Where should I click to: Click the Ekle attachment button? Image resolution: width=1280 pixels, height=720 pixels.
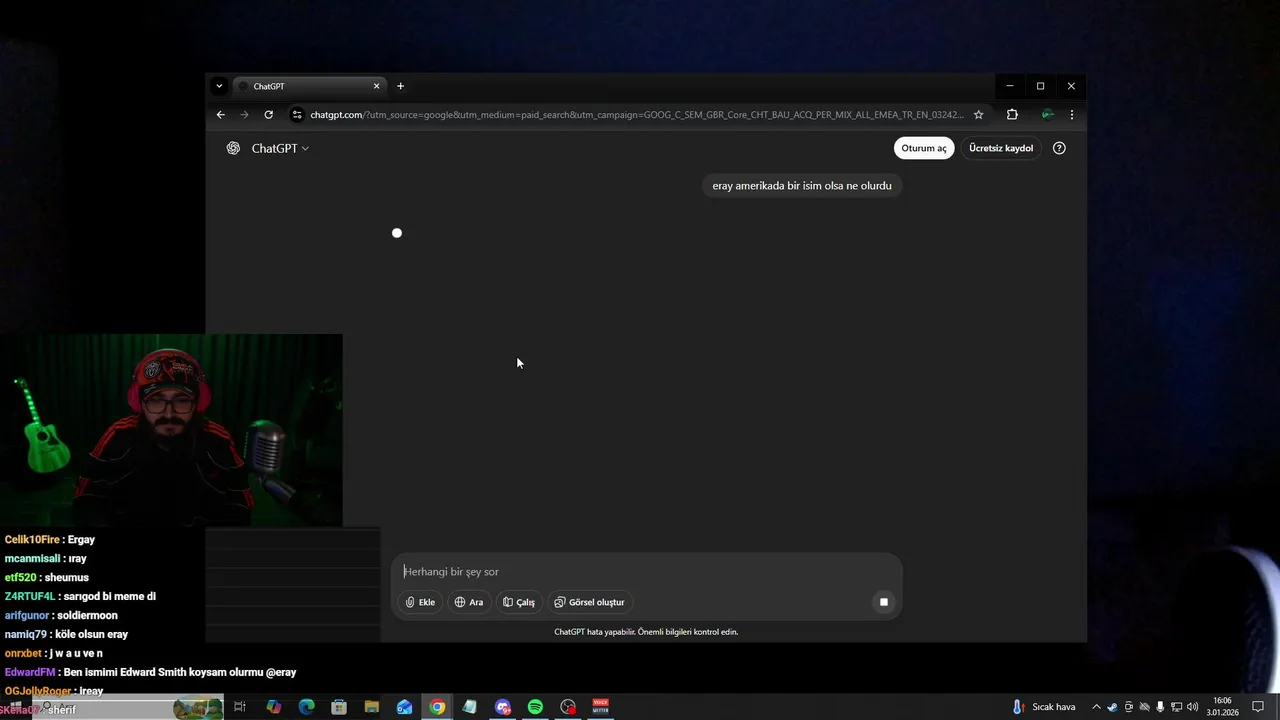[420, 602]
